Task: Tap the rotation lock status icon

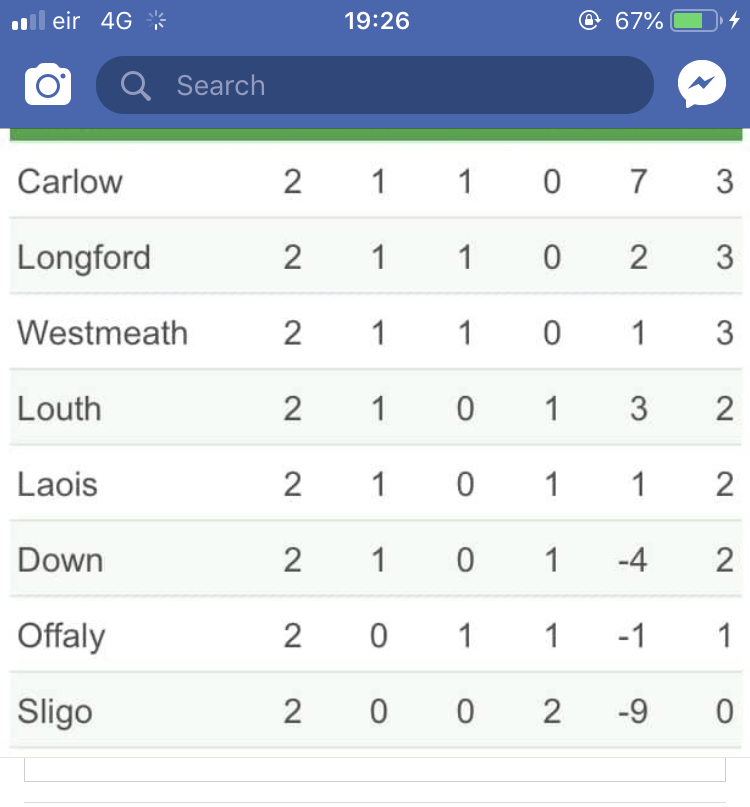Action: pos(590,21)
